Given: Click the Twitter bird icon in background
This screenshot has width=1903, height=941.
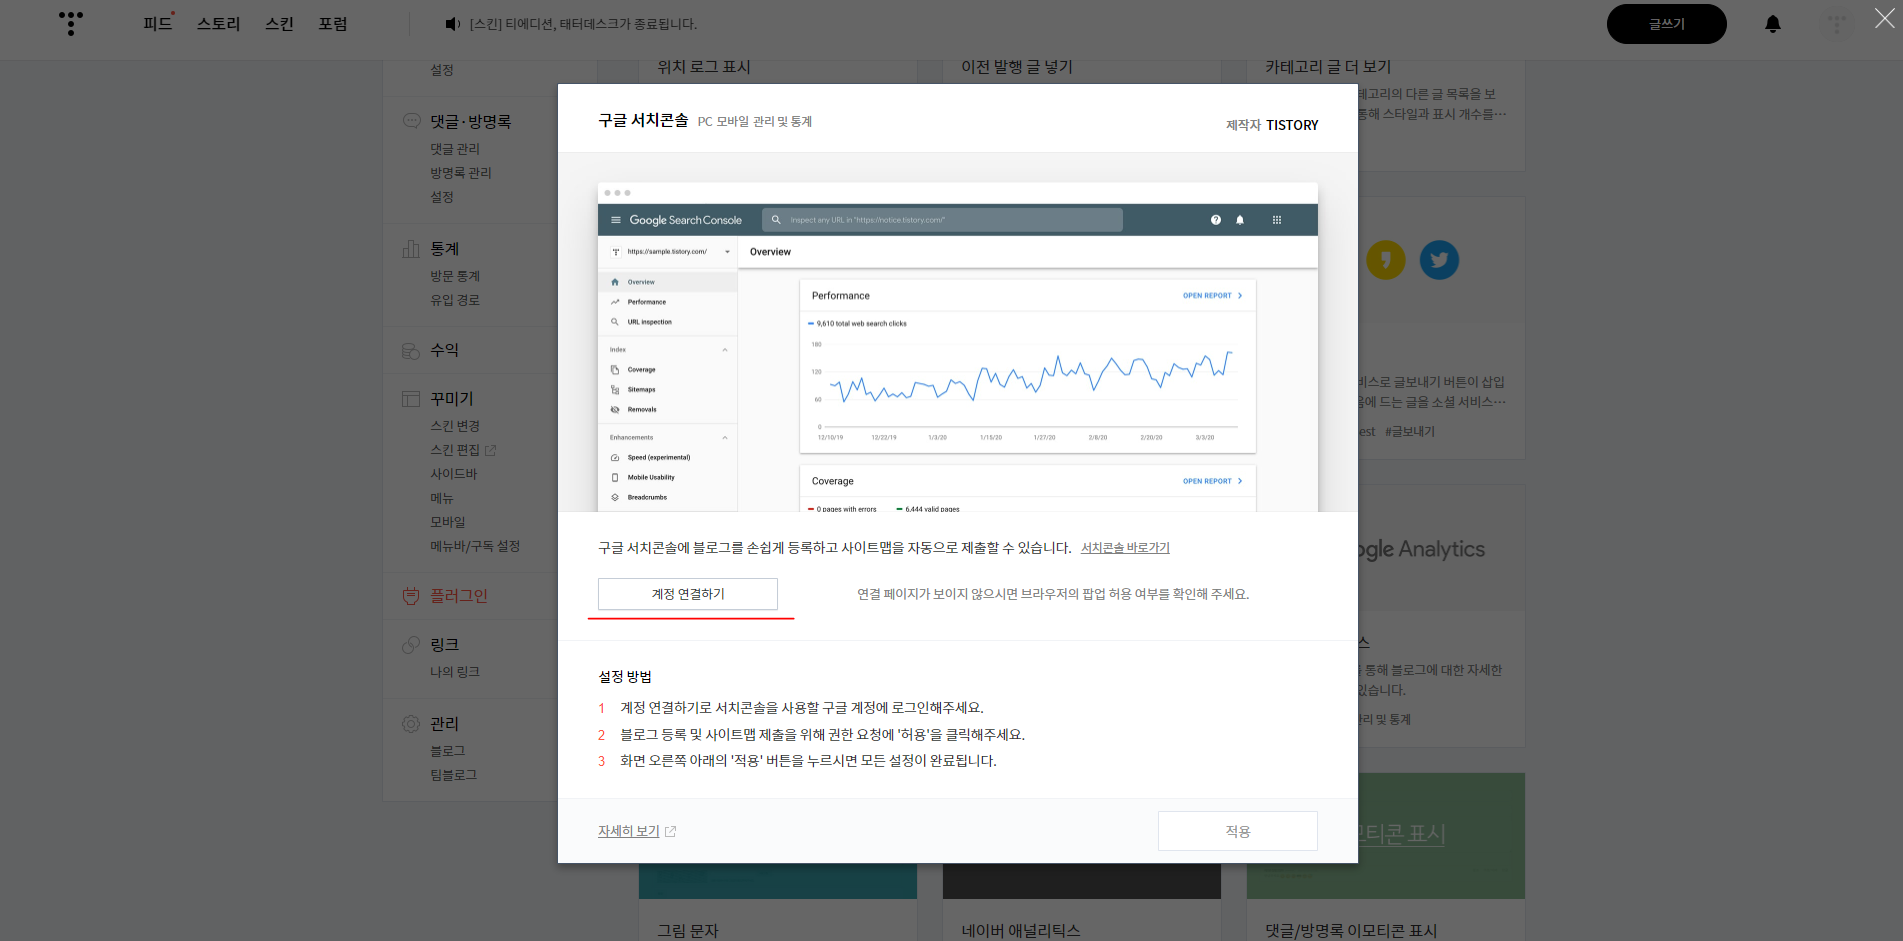Looking at the screenshot, I should click(x=1439, y=260).
